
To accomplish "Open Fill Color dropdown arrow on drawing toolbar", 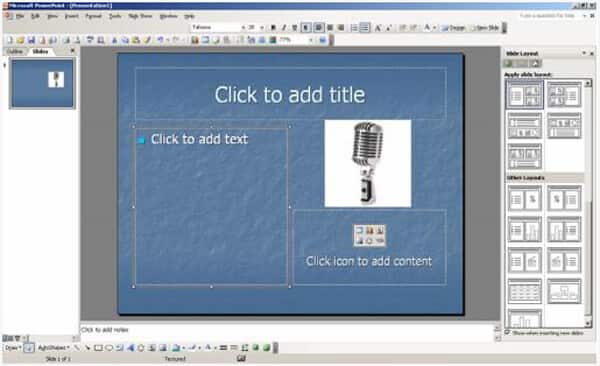I will 183,348.
